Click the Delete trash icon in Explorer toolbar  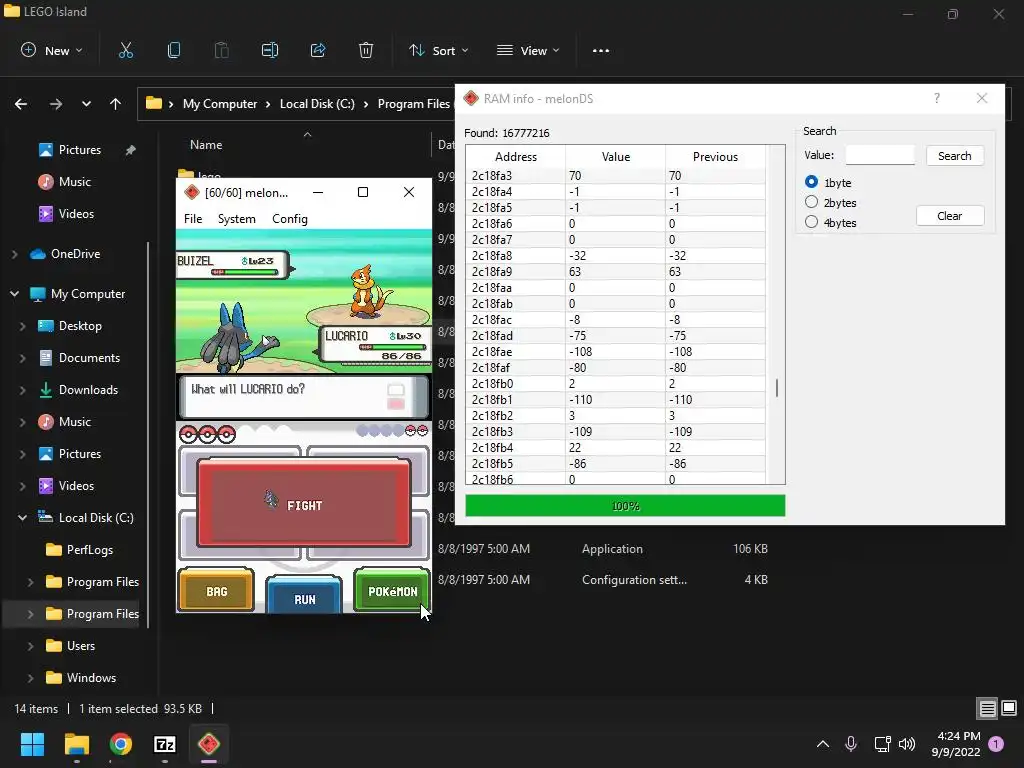(366, 50)
